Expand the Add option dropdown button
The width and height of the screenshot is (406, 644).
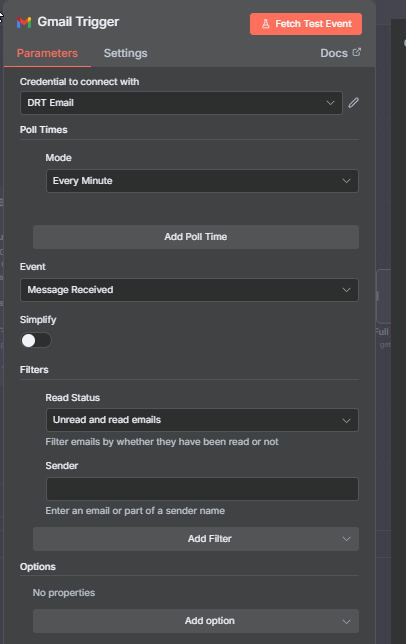196,621
